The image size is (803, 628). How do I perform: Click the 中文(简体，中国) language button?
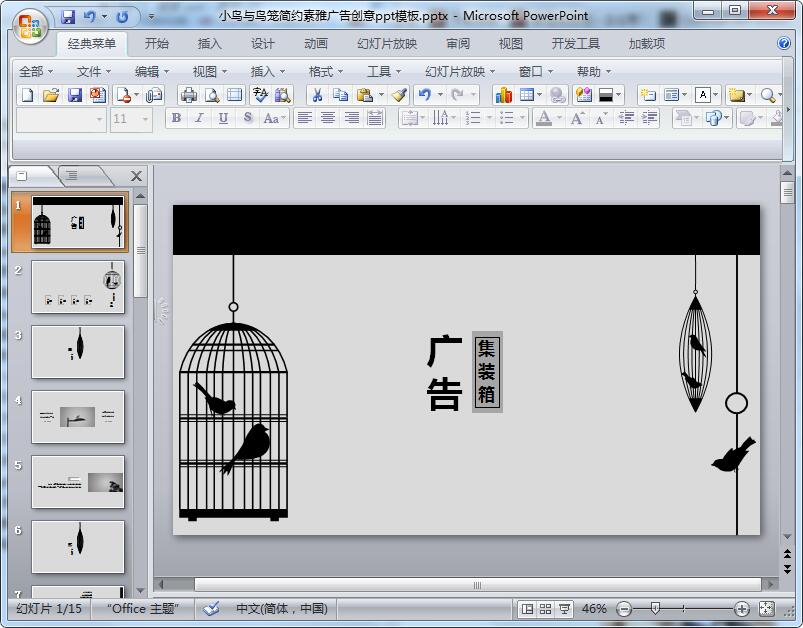point(282,609)
